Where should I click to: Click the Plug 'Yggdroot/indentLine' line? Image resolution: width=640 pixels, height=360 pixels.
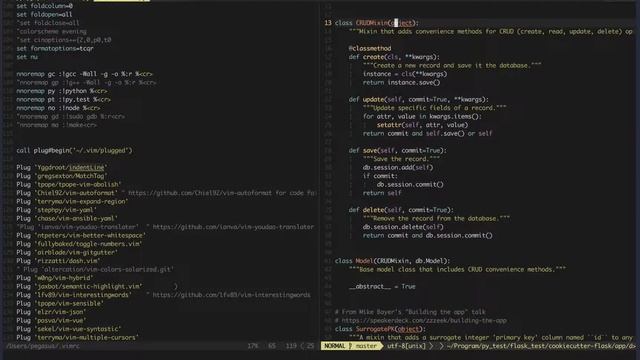(x=62, y=167)
